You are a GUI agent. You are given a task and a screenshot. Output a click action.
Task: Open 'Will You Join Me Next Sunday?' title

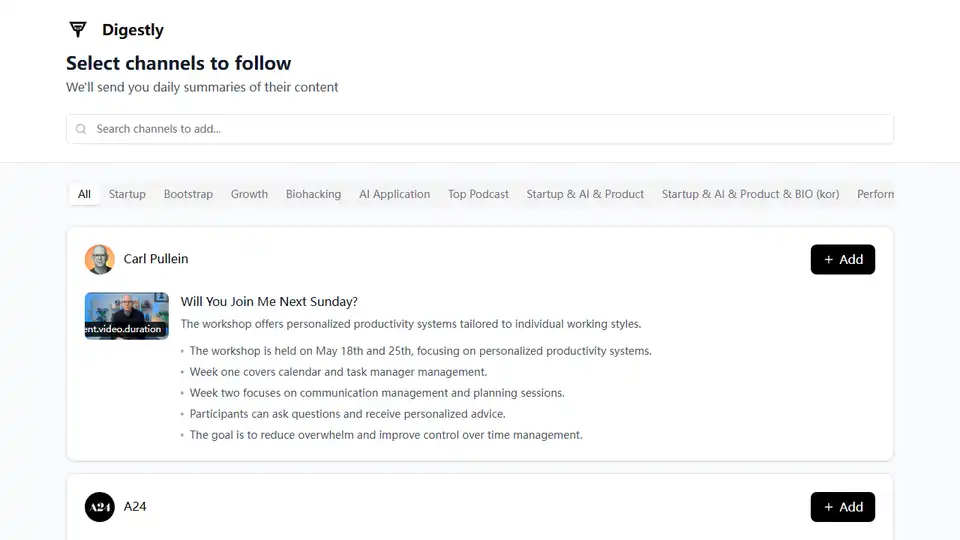[x=269, y=301]
